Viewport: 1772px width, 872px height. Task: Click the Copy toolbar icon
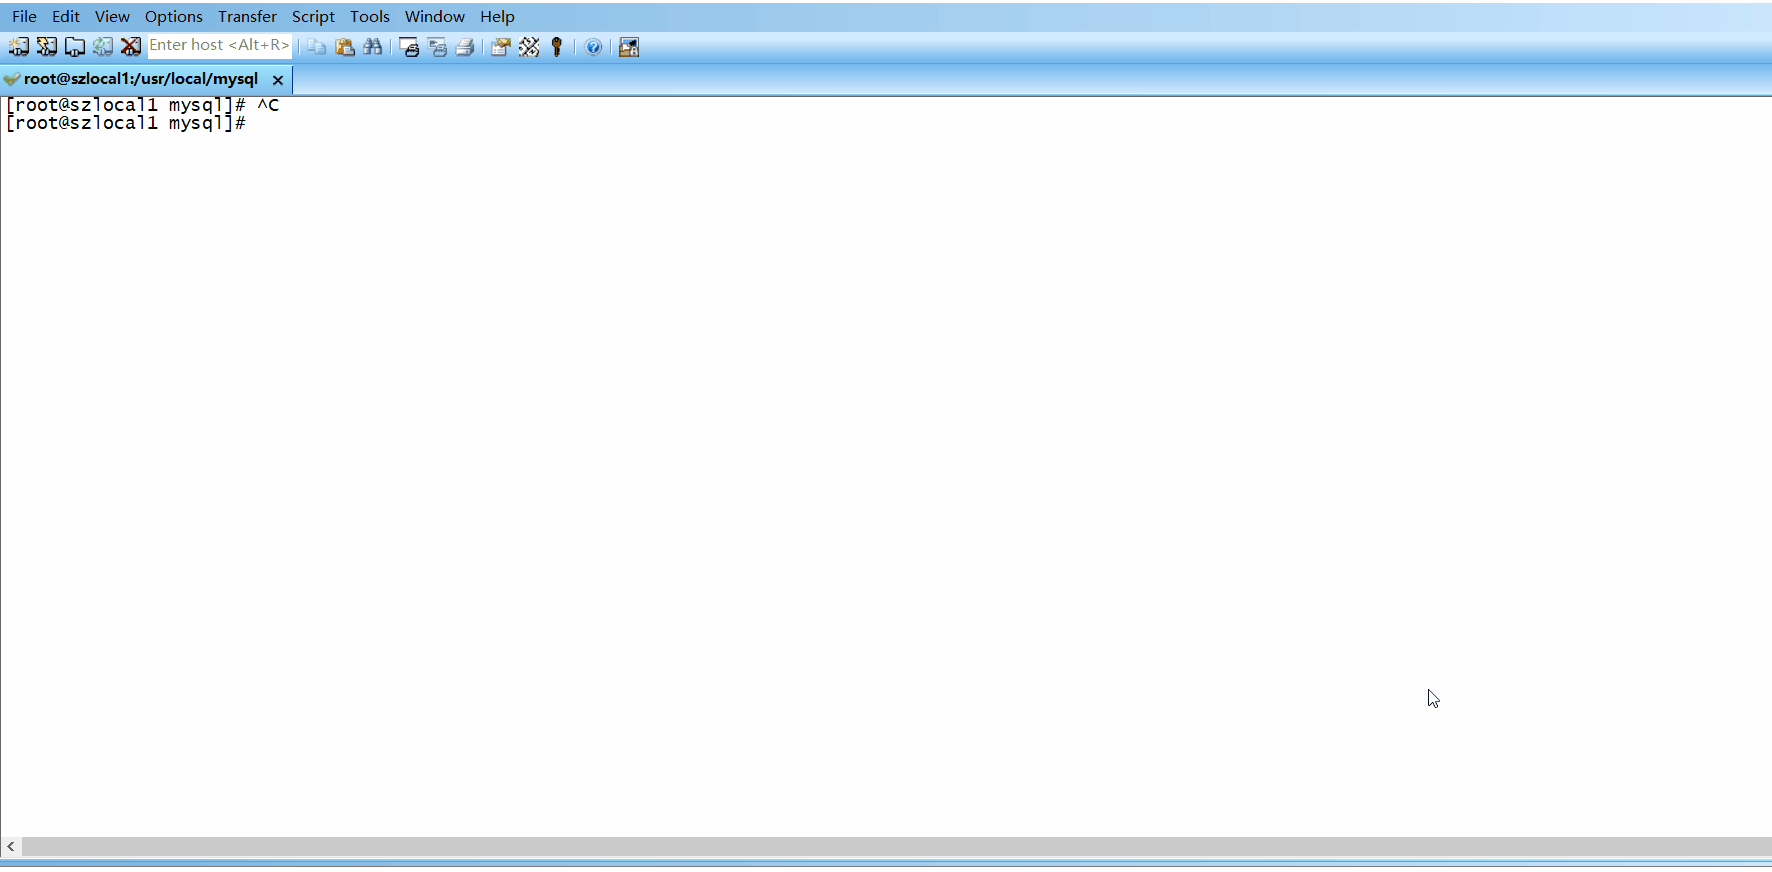click(317, 47)
